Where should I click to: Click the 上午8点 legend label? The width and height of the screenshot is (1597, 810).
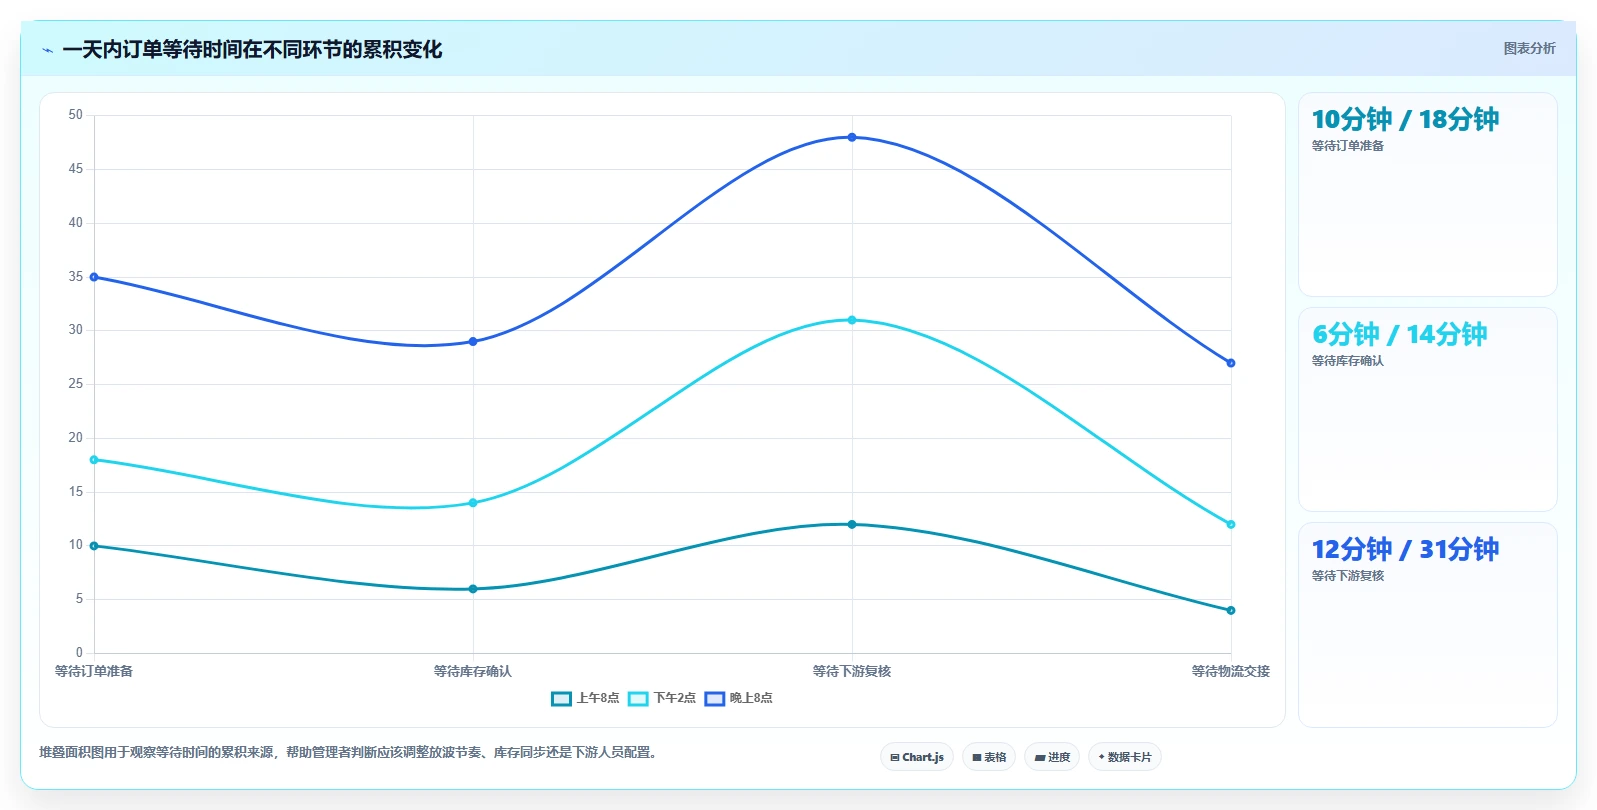598,698
